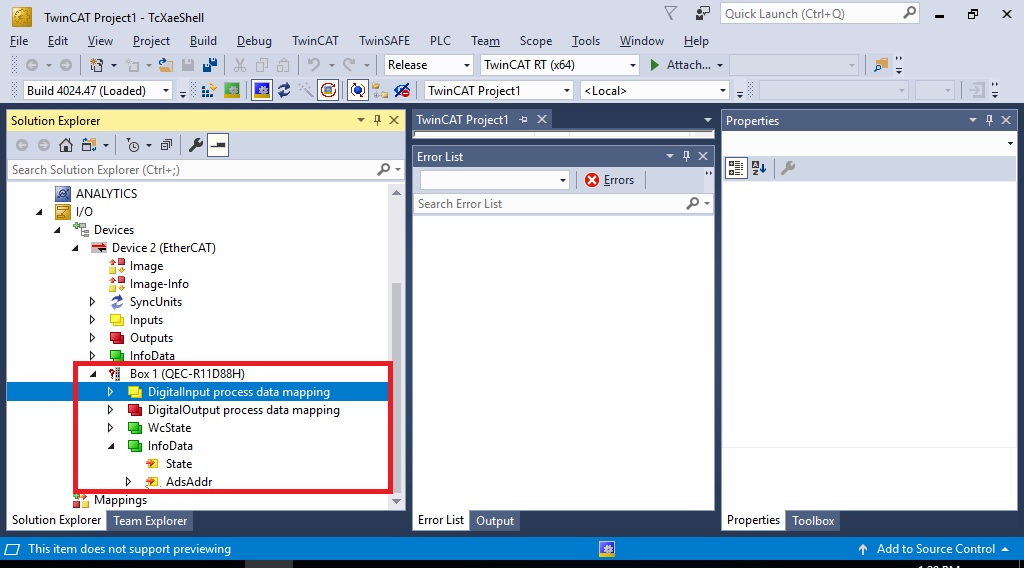The width and height of the screenshot is (1024, 568).
Task: Open the PLC menu
Action: coord(440,40)
